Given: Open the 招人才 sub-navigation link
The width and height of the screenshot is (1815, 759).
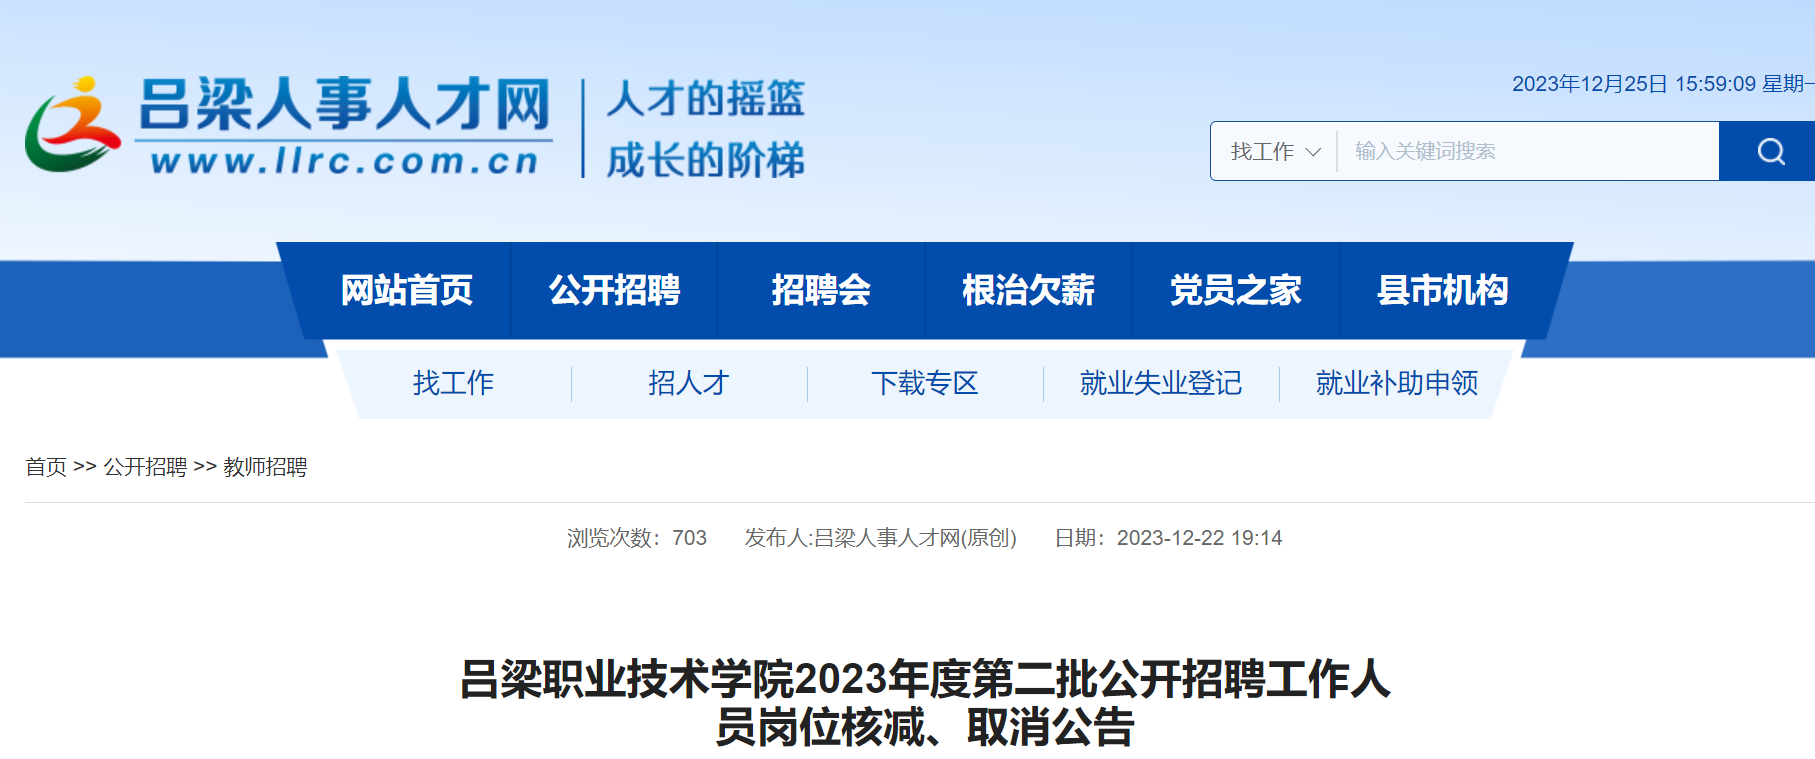Looking at the screenshot, I should point(689,383).
